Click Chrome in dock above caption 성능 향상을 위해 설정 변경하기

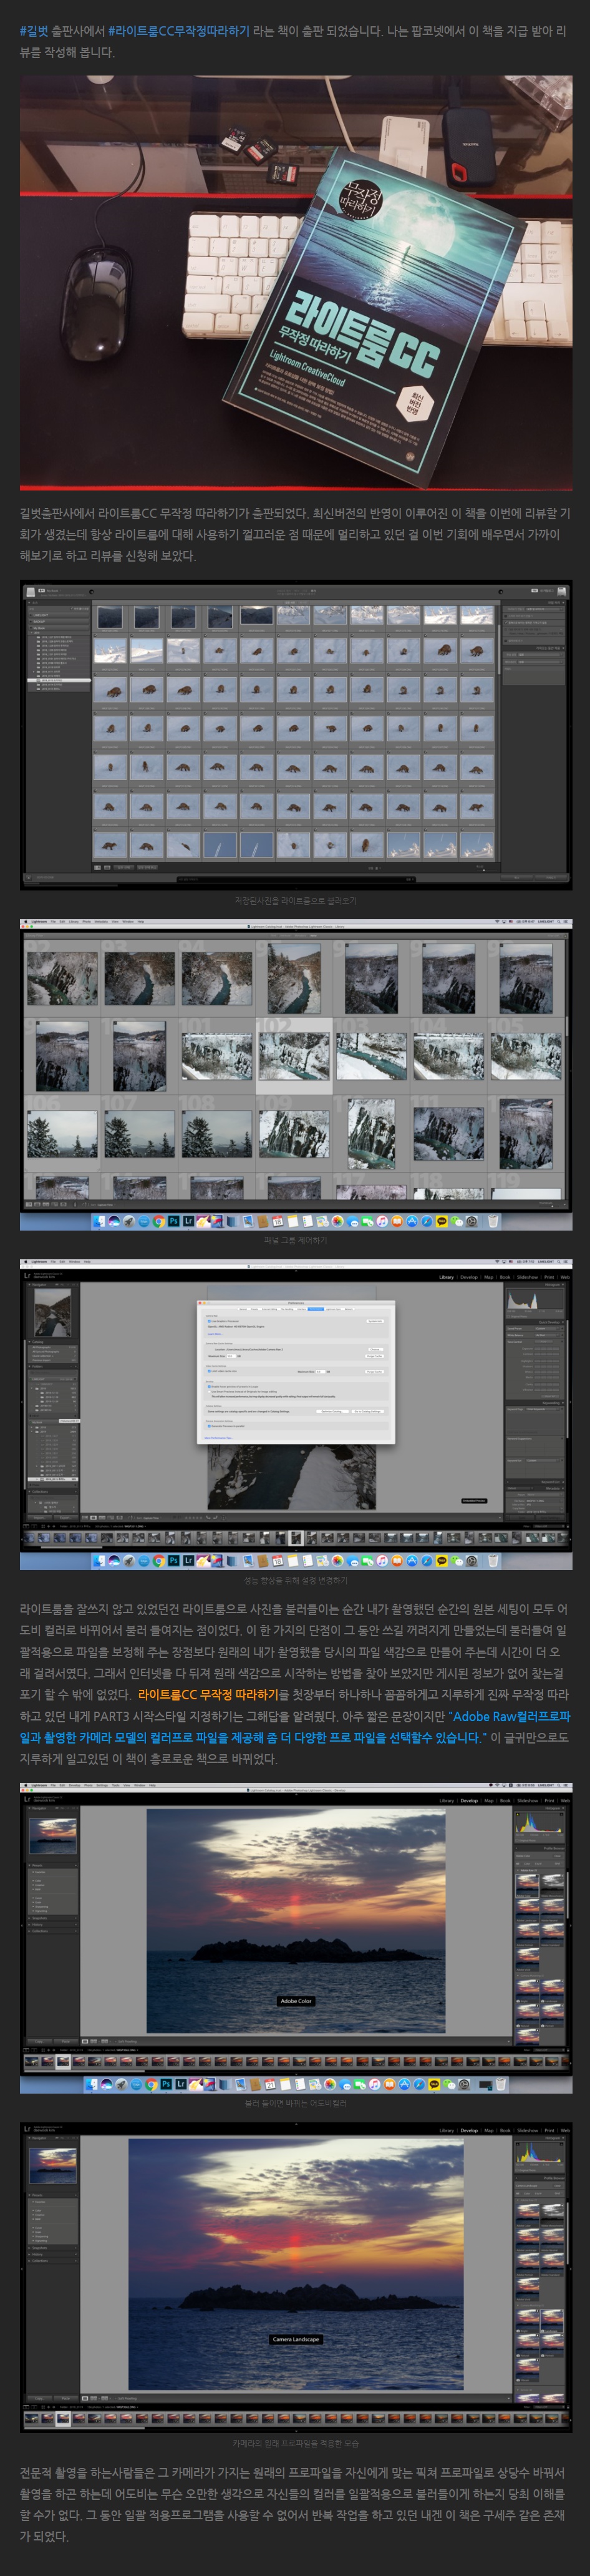[158, 1560]
